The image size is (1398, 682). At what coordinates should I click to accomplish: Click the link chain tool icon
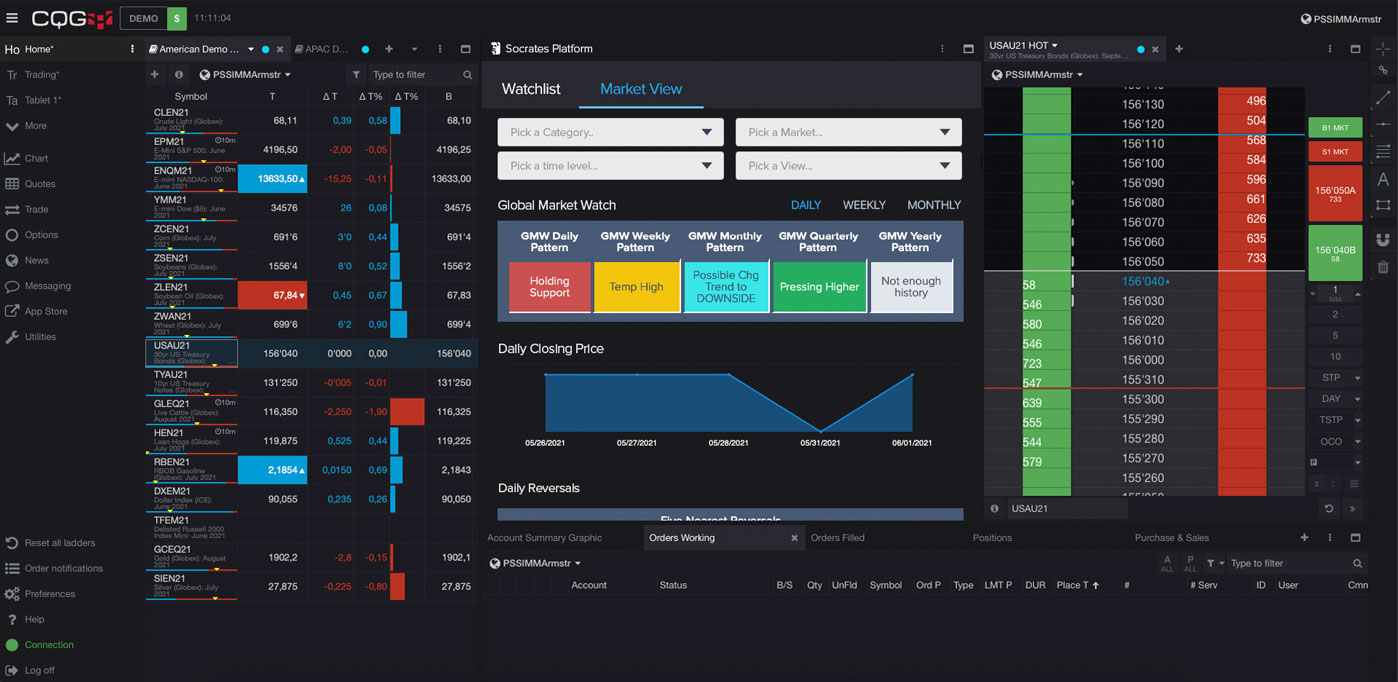[x=1383, y=70]
